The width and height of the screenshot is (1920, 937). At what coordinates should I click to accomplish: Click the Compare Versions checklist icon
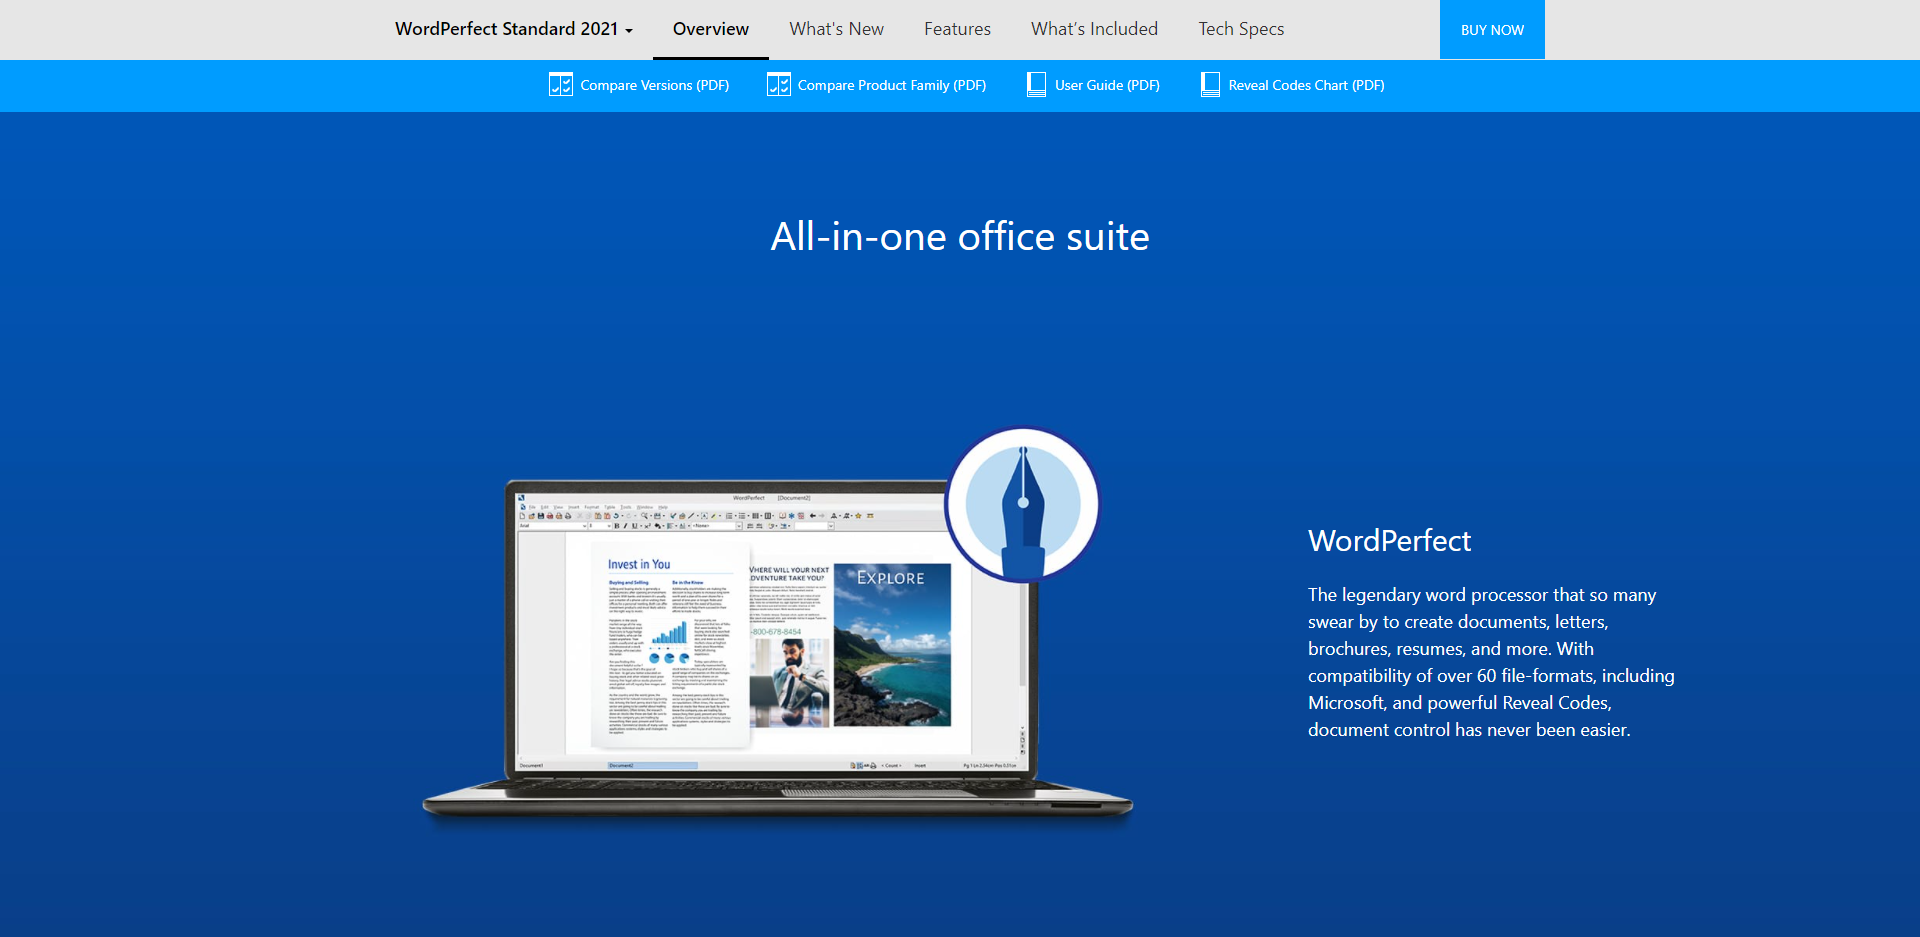tap(561, 85)
